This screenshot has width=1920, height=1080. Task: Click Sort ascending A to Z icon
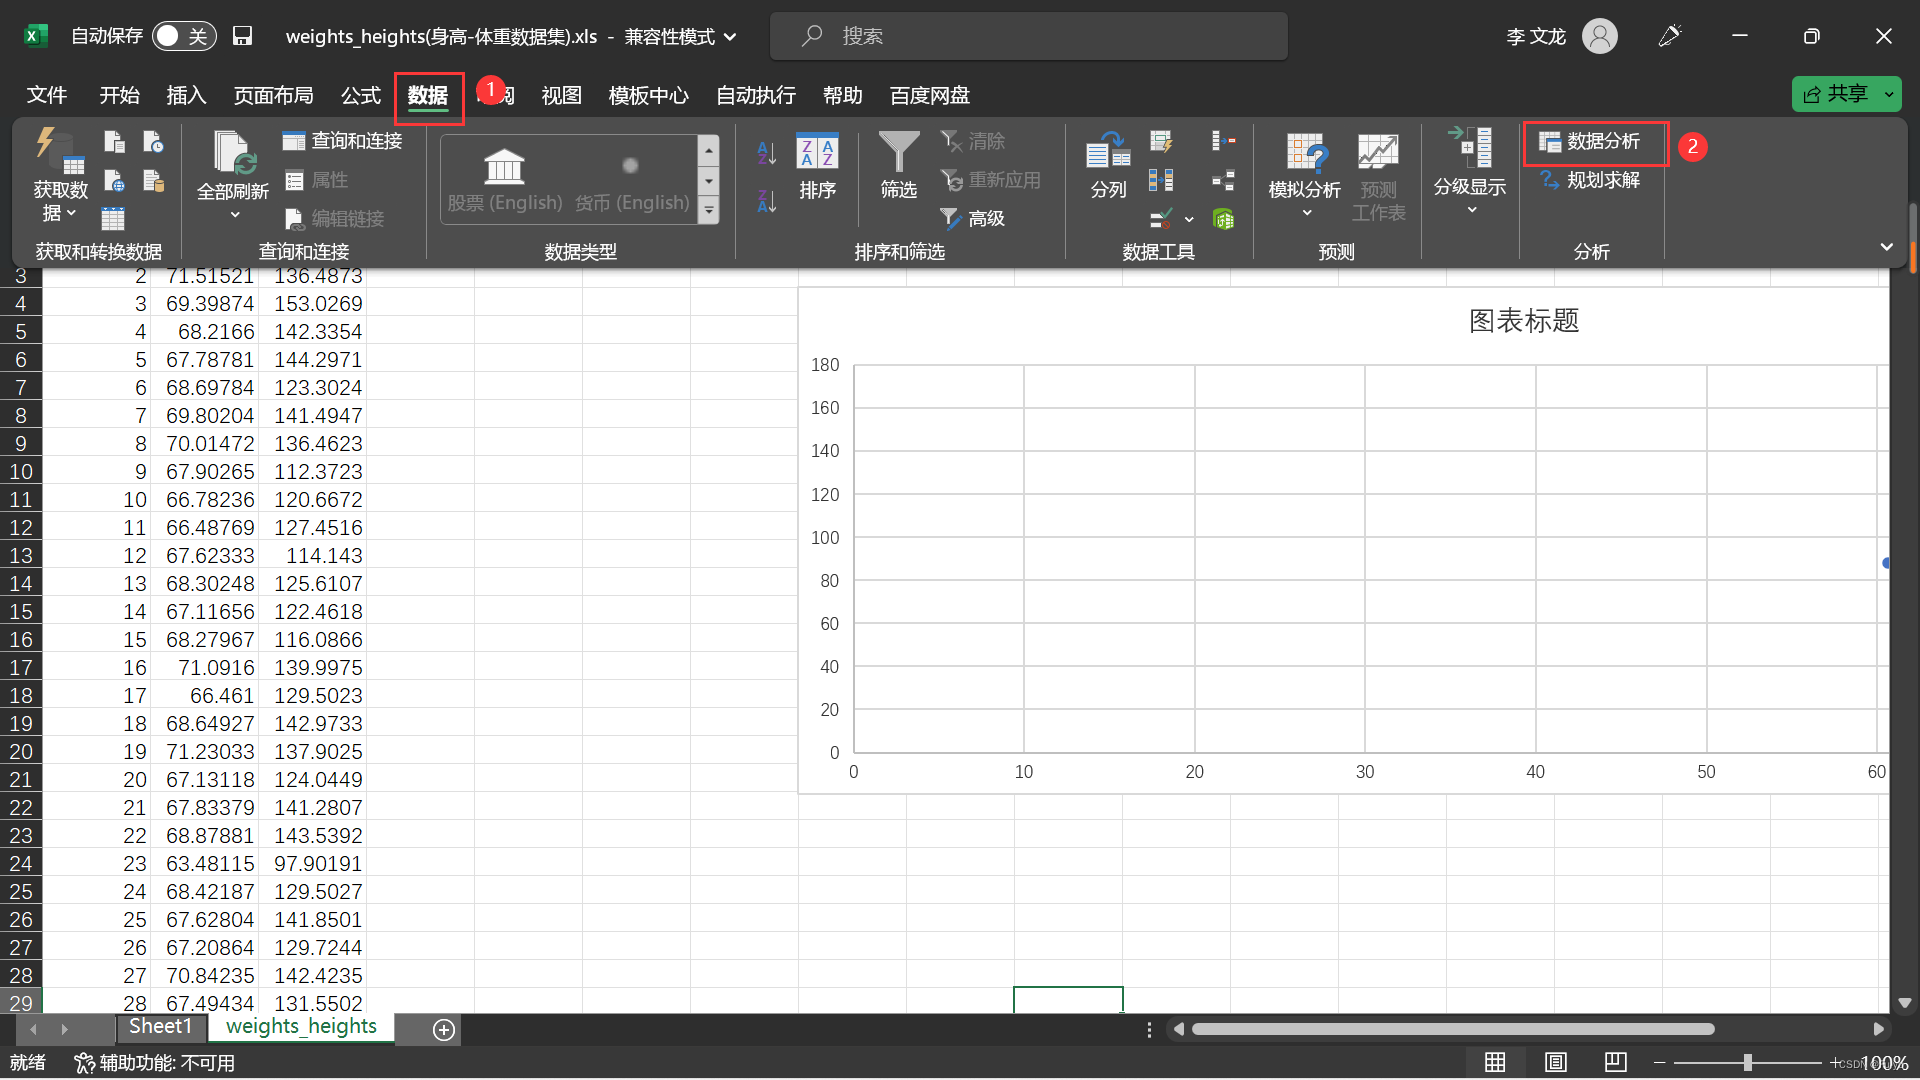click(766, 152)
